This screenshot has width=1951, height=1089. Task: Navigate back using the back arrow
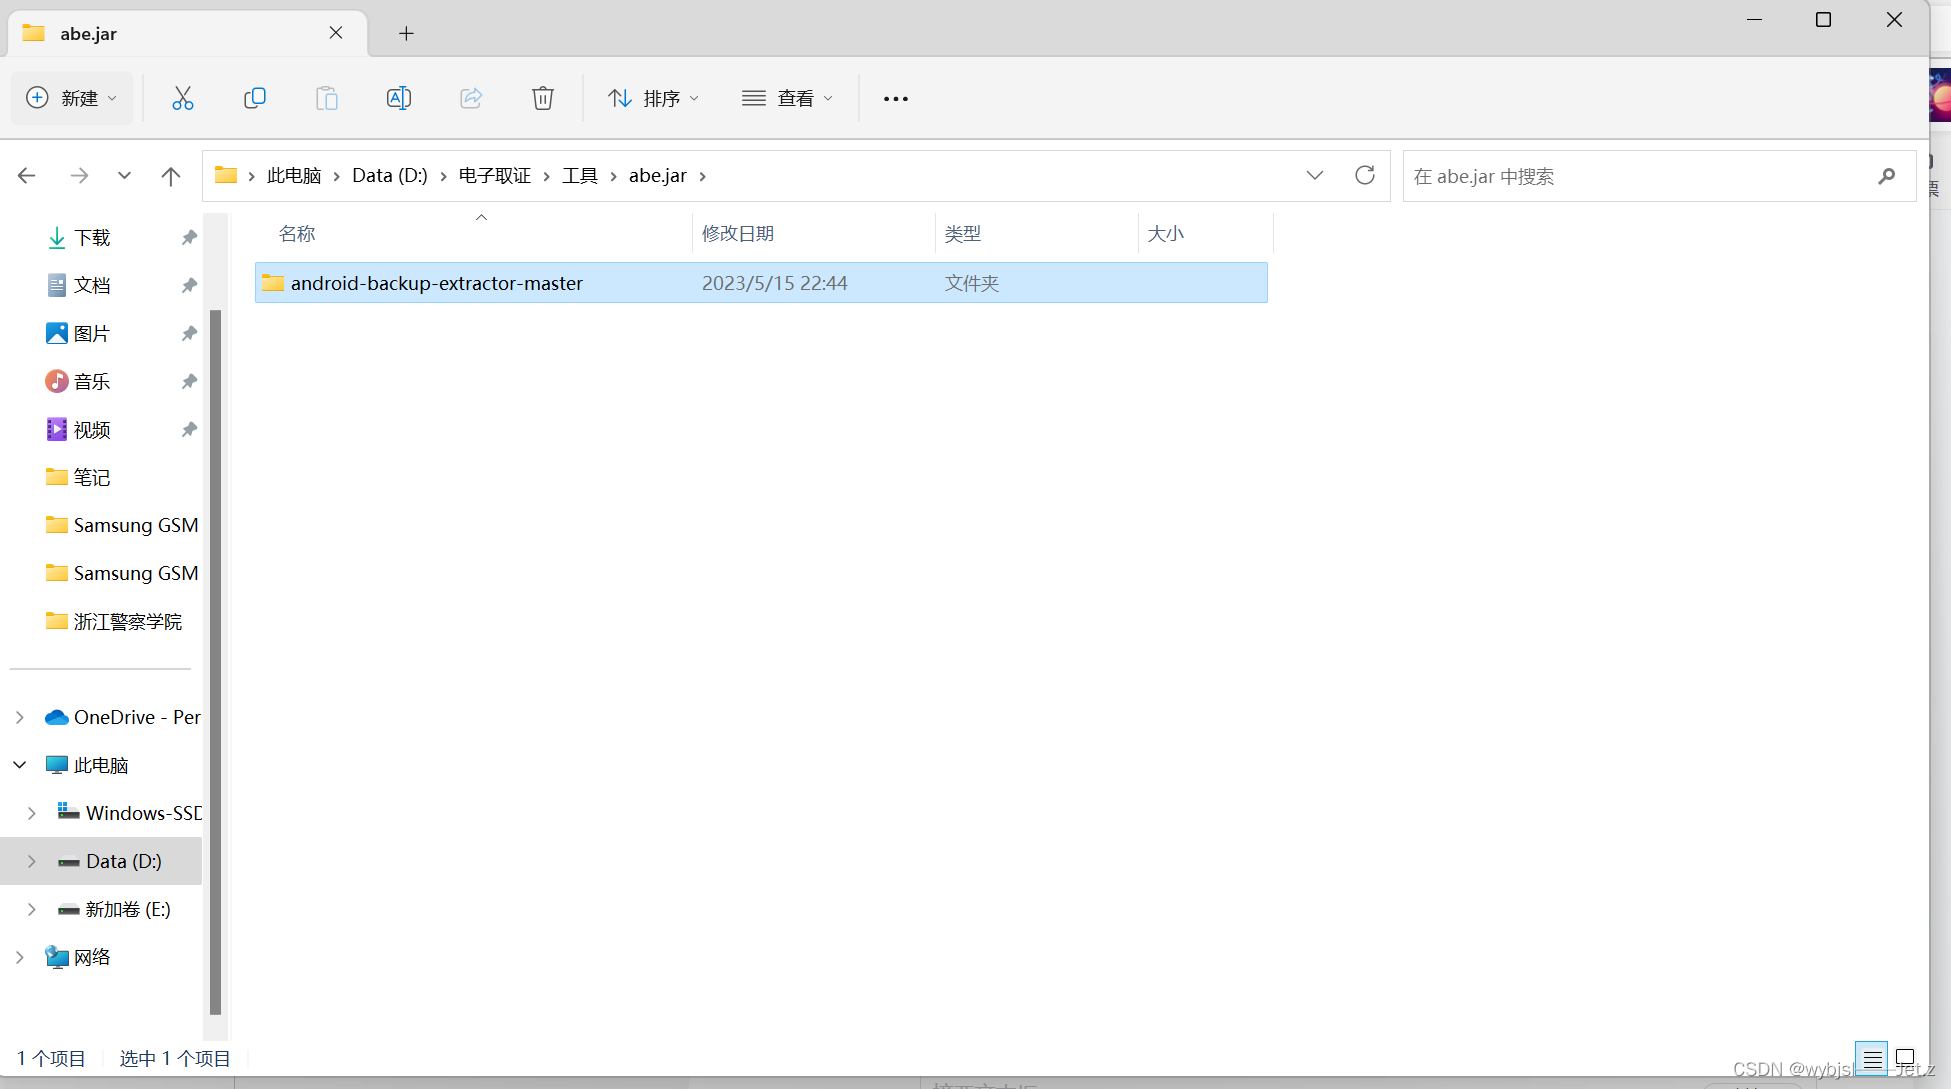pos(27,175)
